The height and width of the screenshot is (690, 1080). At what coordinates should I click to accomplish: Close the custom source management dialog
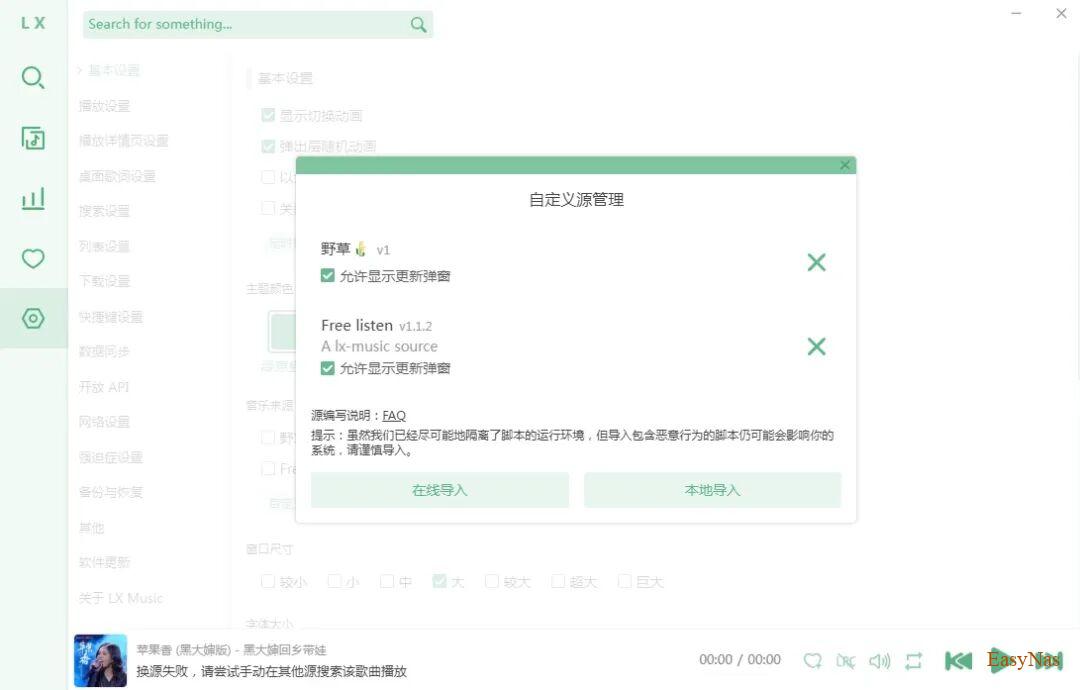[844, 165]
